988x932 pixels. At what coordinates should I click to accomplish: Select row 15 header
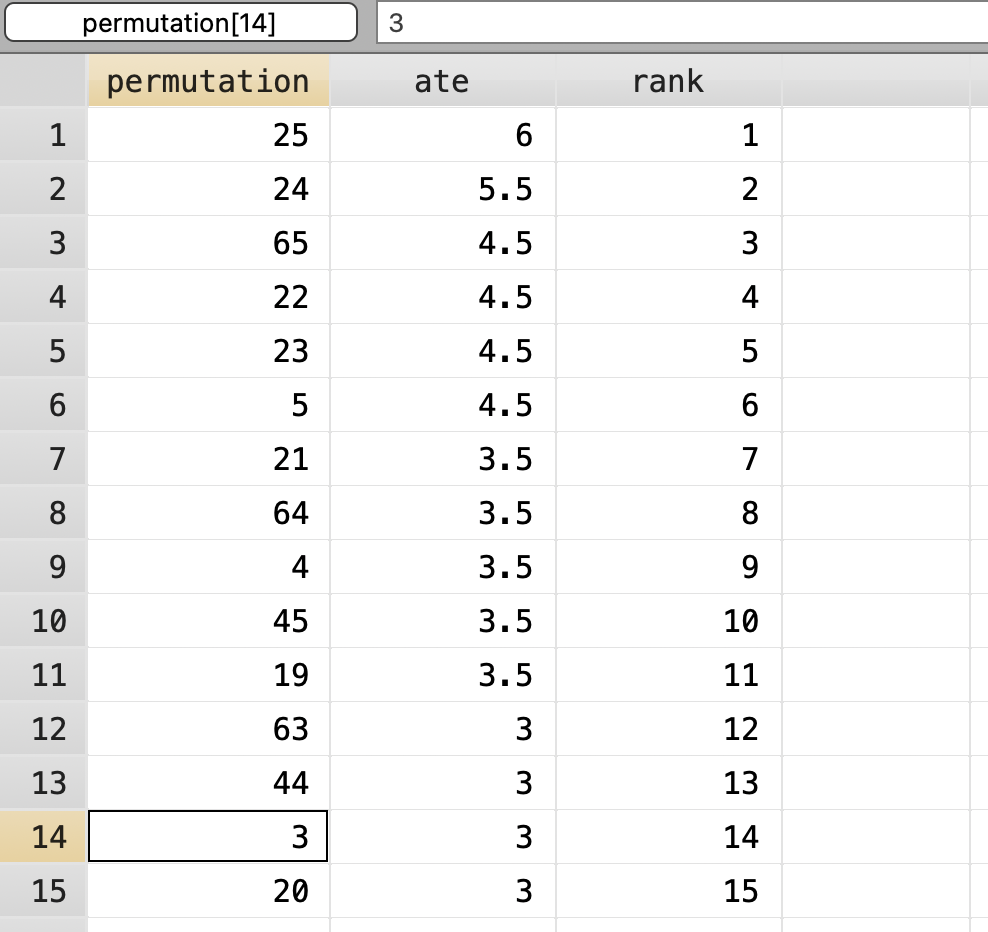[44, 890]
